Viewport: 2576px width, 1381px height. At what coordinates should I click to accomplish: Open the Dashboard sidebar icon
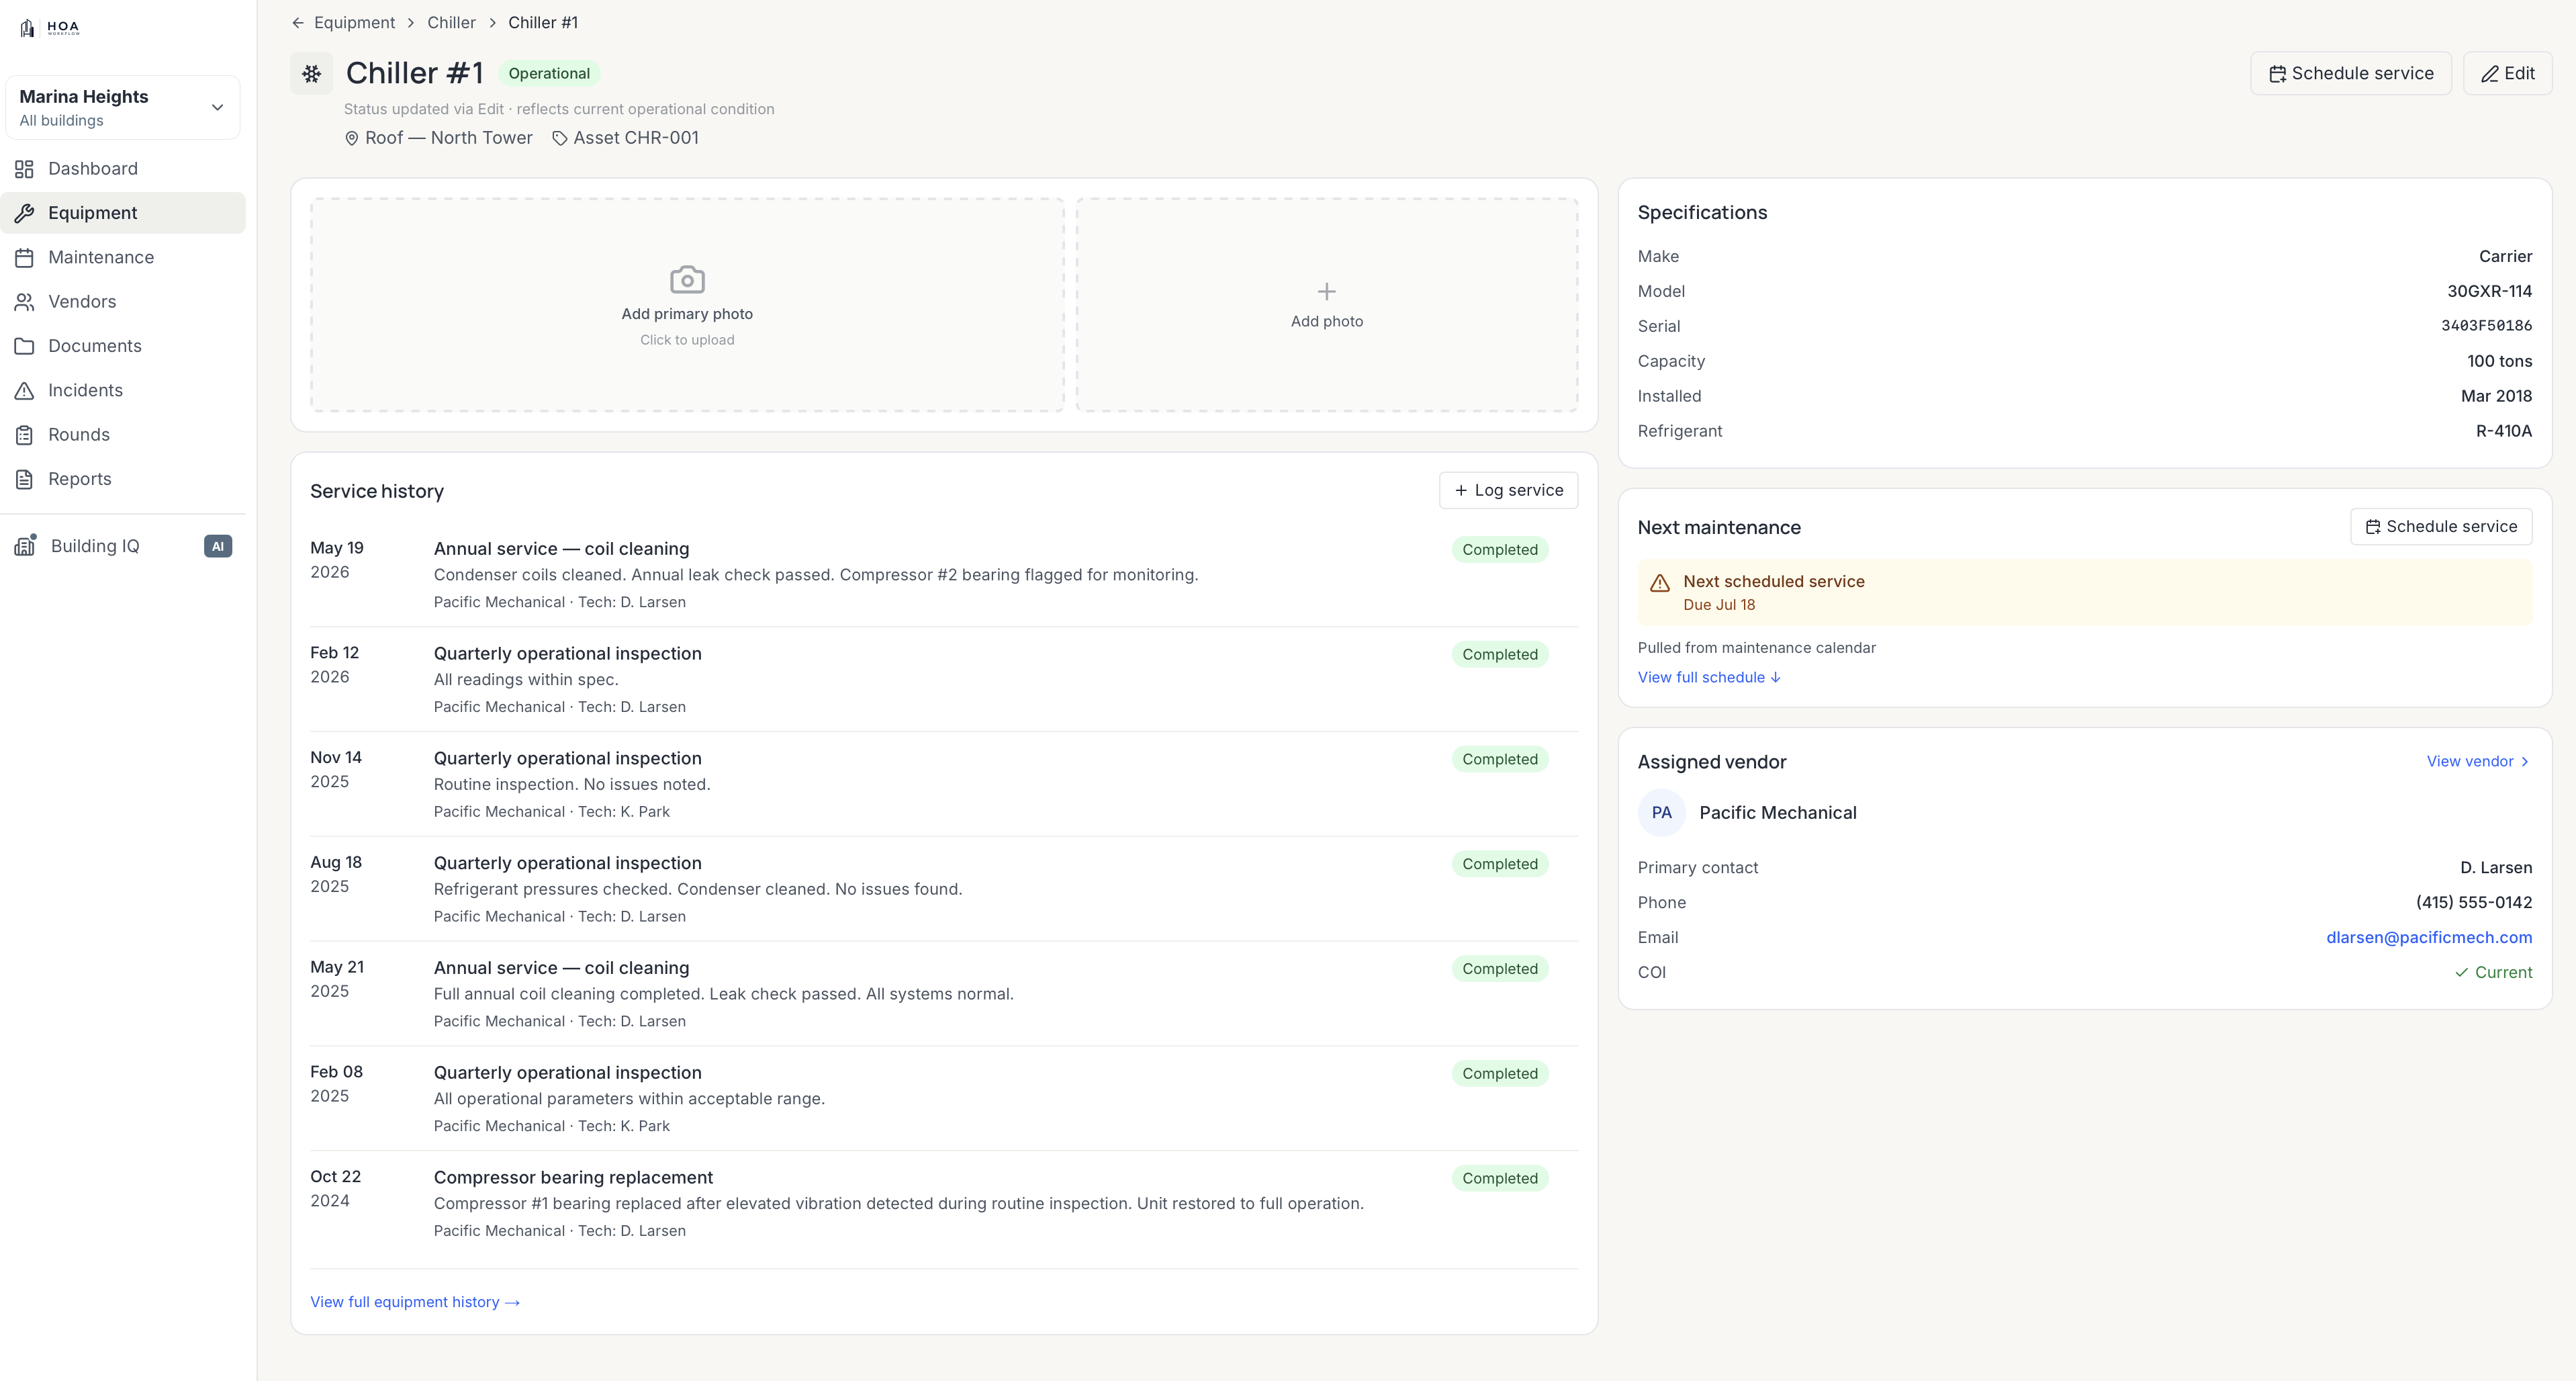[25, 169]
